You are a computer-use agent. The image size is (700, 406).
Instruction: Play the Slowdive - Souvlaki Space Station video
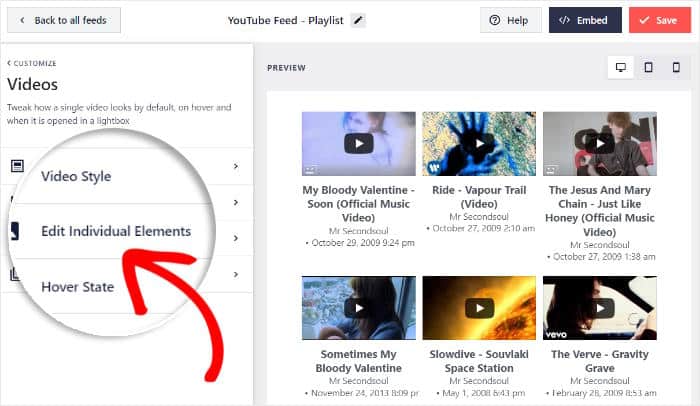(x=479, y=308)
